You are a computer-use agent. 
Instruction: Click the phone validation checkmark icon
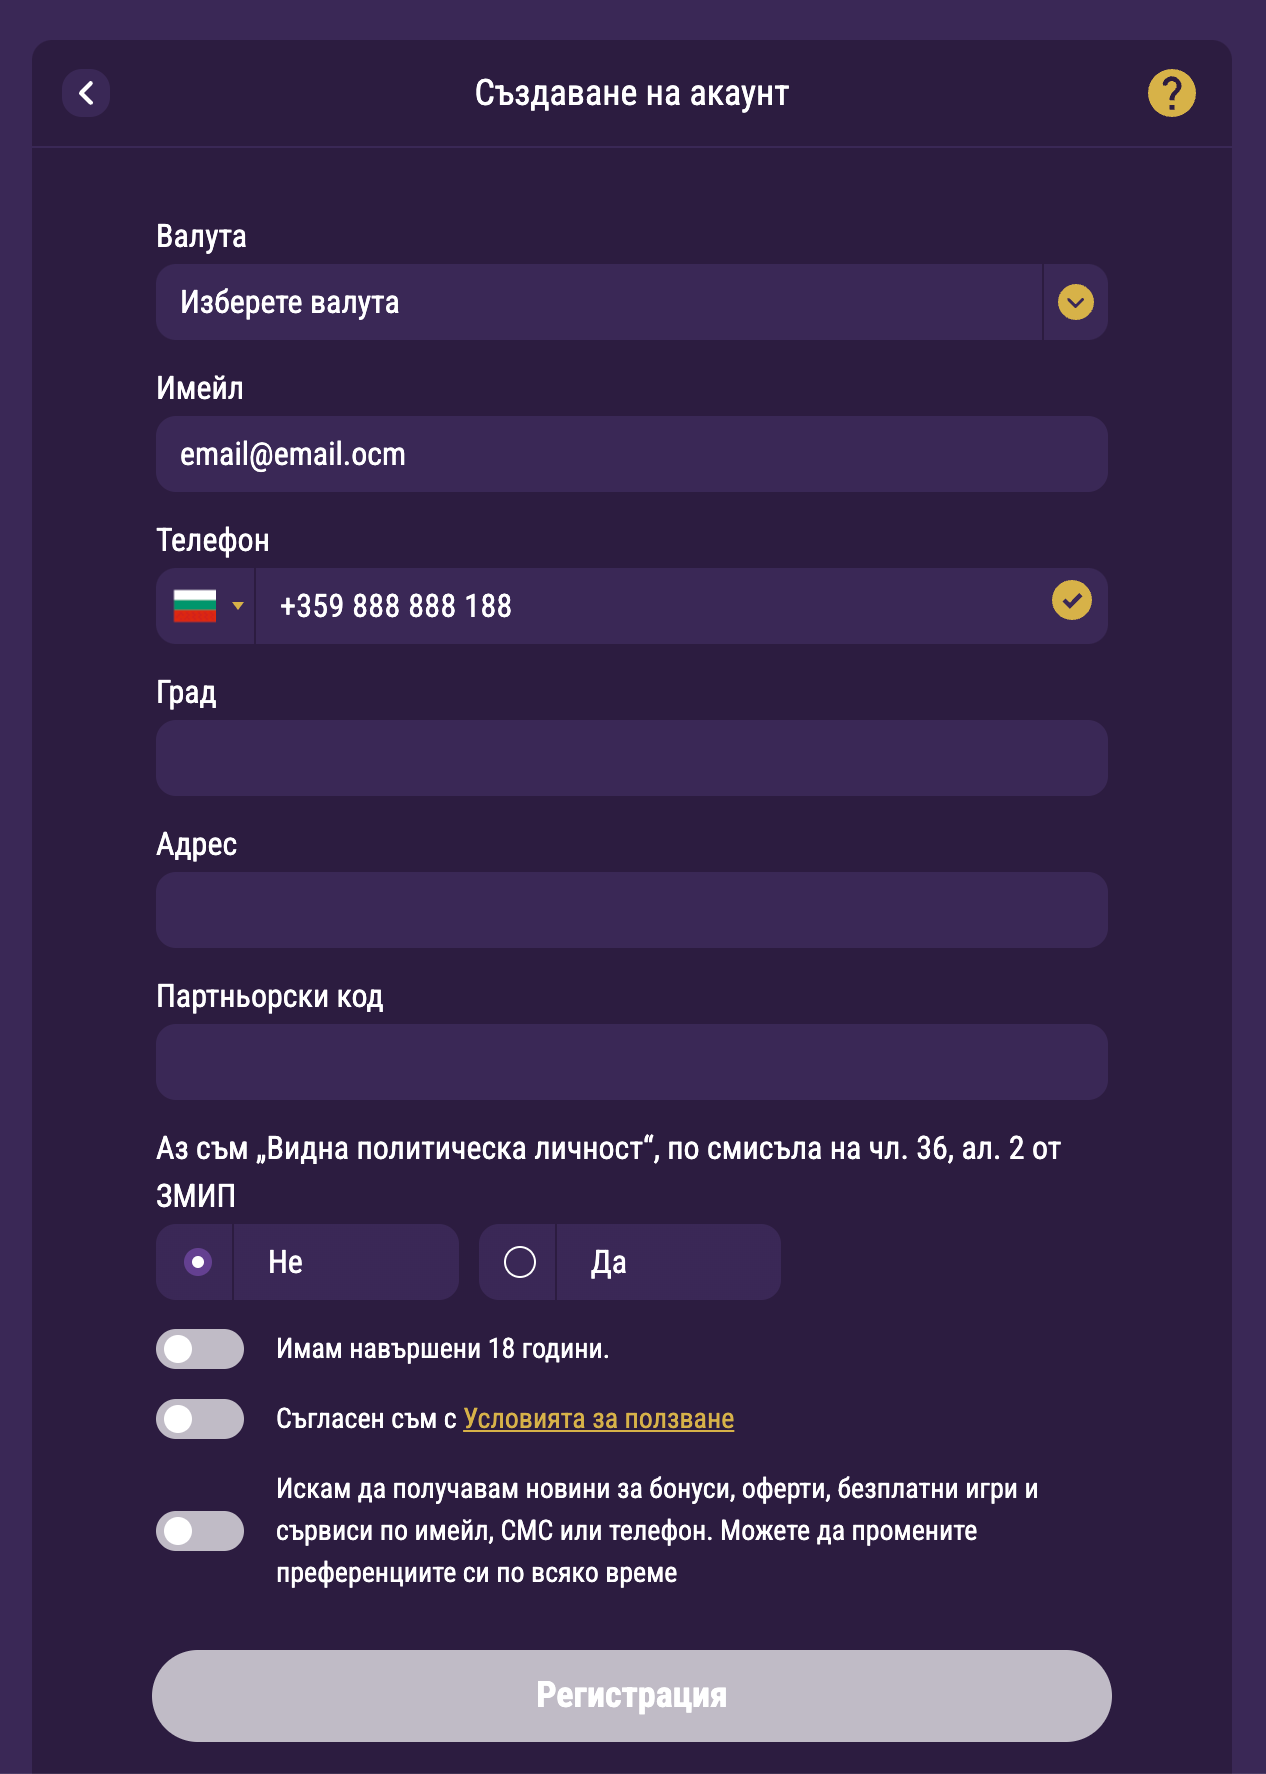pyautogui.click(x=1071, y=601)
